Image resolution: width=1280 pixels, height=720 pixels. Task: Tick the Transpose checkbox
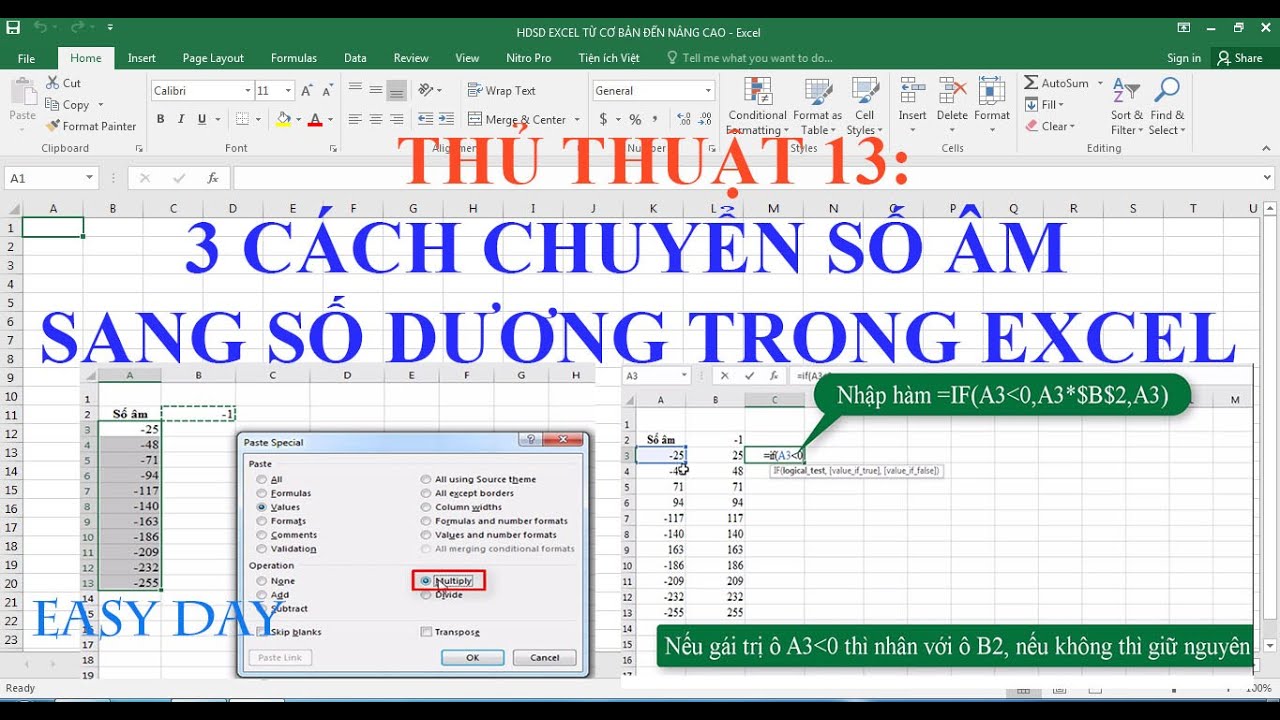click(426, 632)
